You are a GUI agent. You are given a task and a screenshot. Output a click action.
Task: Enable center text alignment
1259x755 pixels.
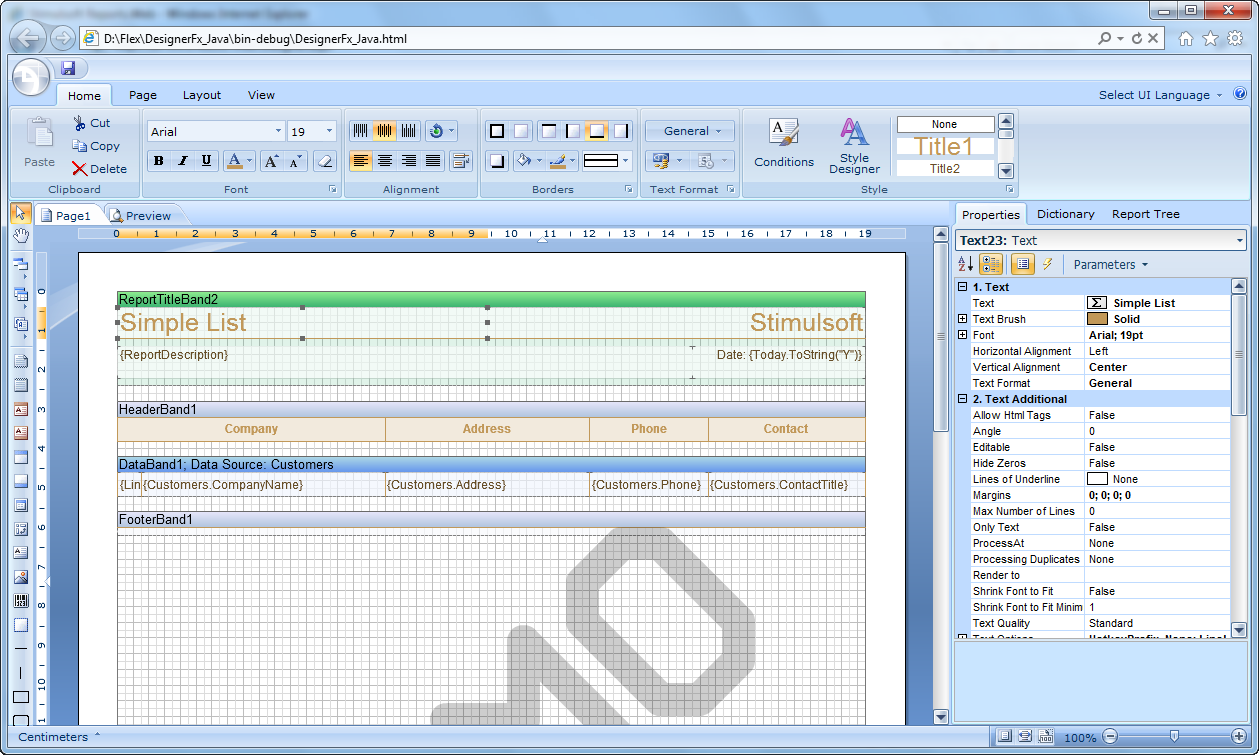(x=385, y=161)
